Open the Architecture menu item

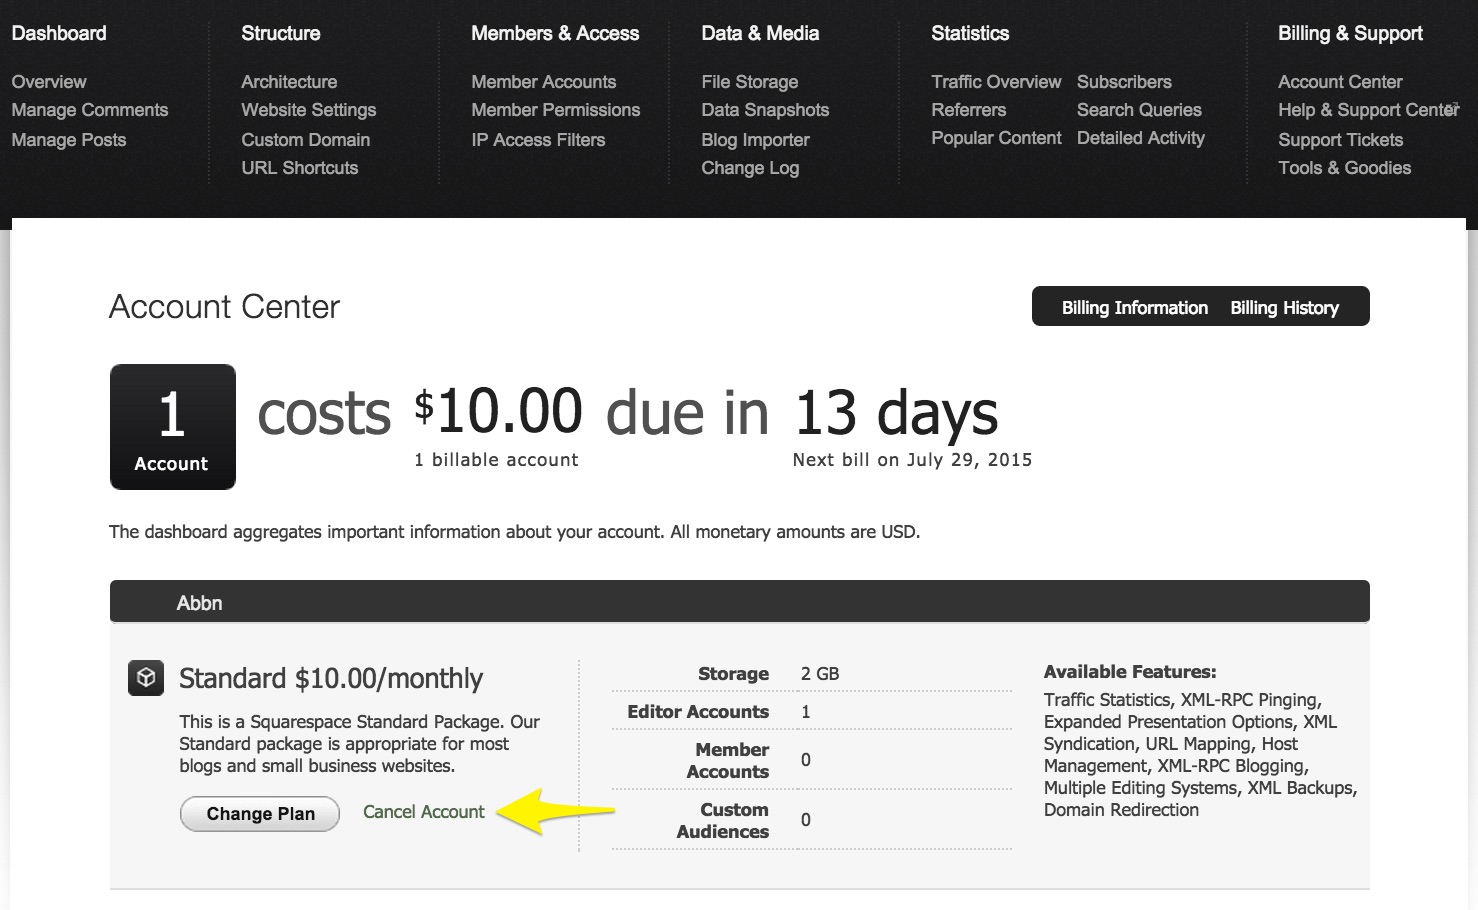pos(289,82)
